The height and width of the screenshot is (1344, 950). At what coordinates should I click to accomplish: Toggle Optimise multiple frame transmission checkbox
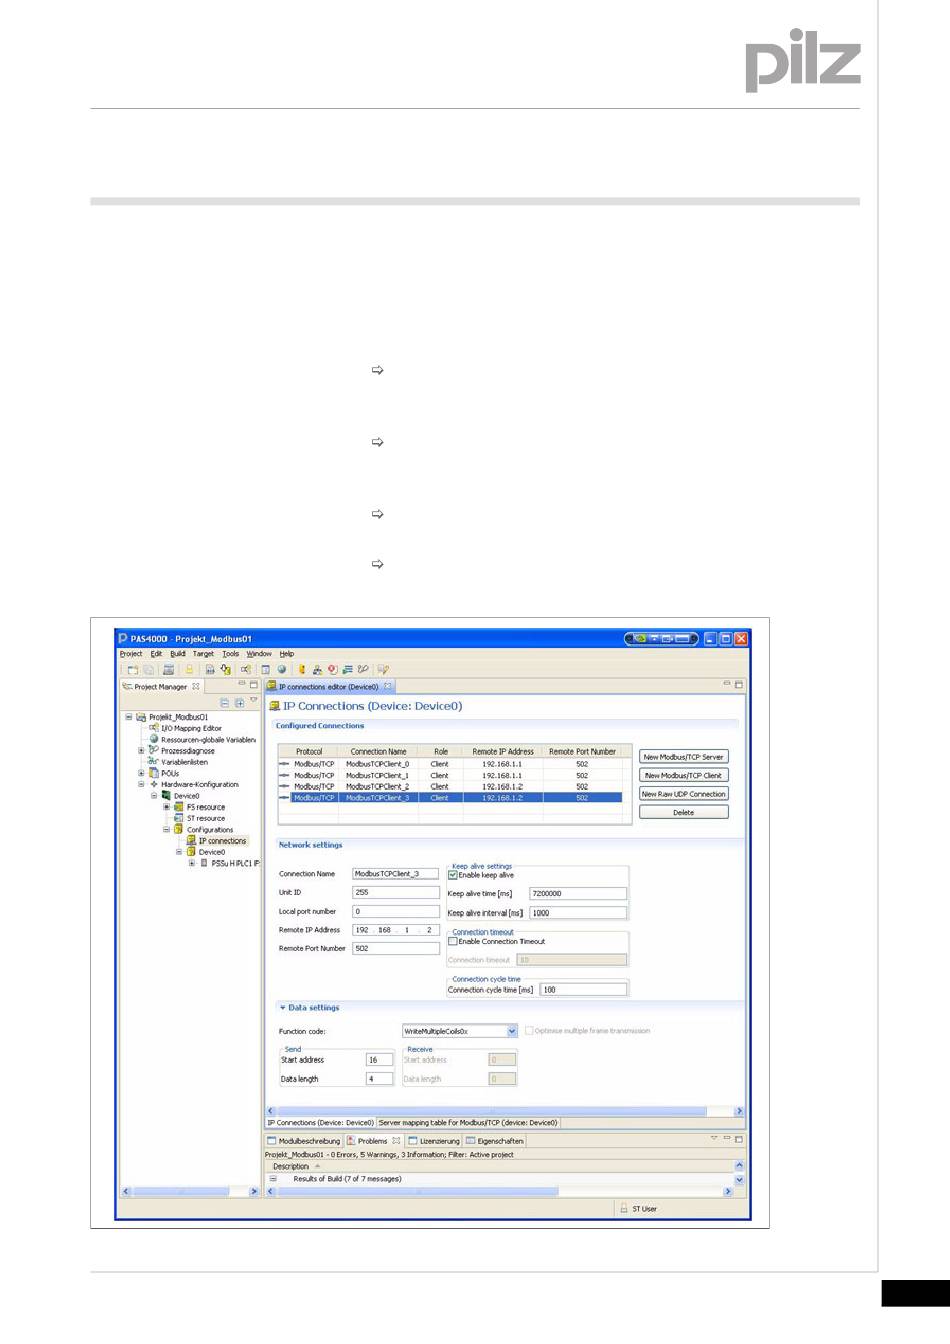(529, 1030)
